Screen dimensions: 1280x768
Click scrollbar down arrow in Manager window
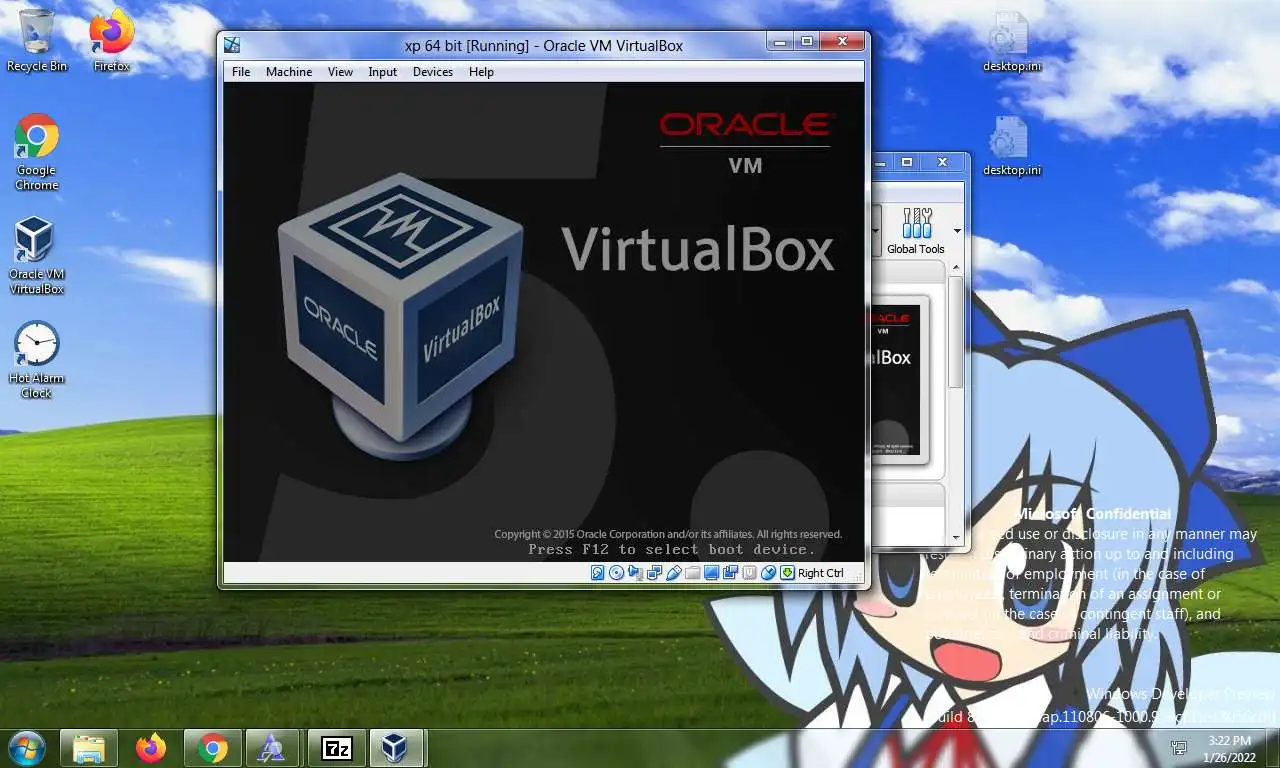click(x=956, y=538)
